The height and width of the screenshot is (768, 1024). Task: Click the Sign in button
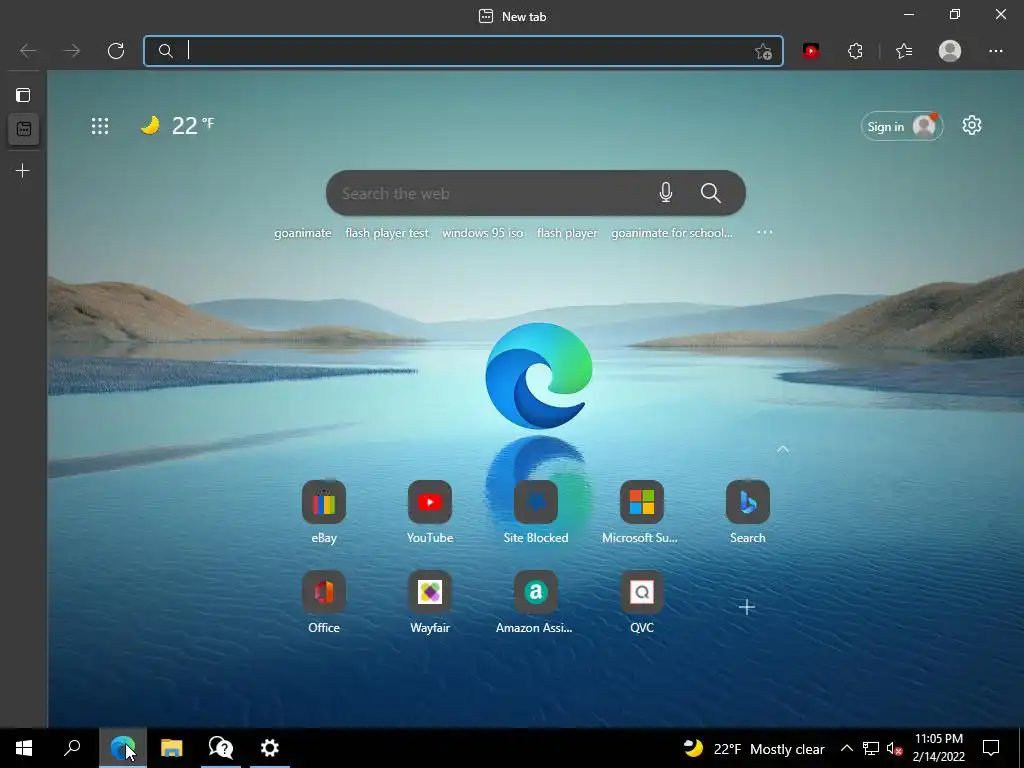click(x=902, y=127)
